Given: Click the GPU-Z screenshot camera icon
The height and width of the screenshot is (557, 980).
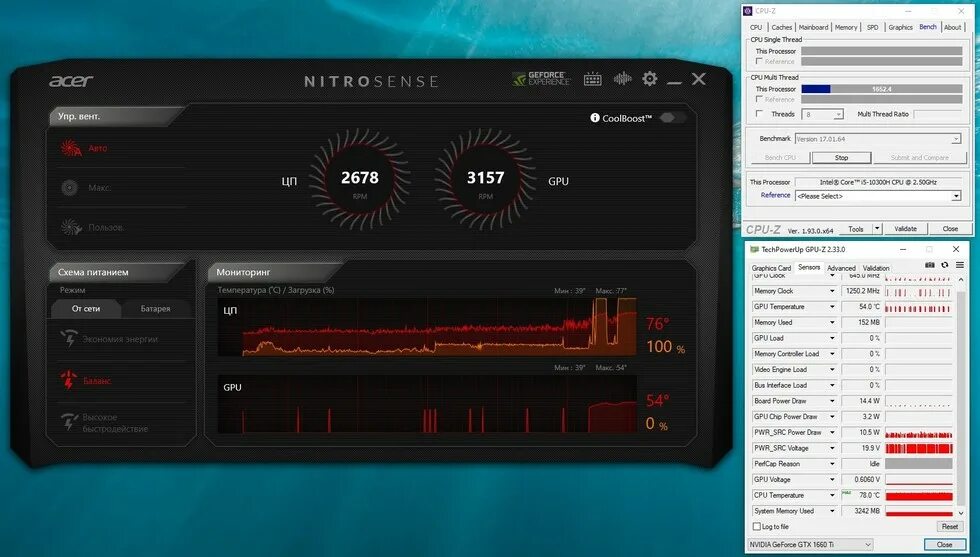Looking at the screenshot, I should (x=930, y=265).
